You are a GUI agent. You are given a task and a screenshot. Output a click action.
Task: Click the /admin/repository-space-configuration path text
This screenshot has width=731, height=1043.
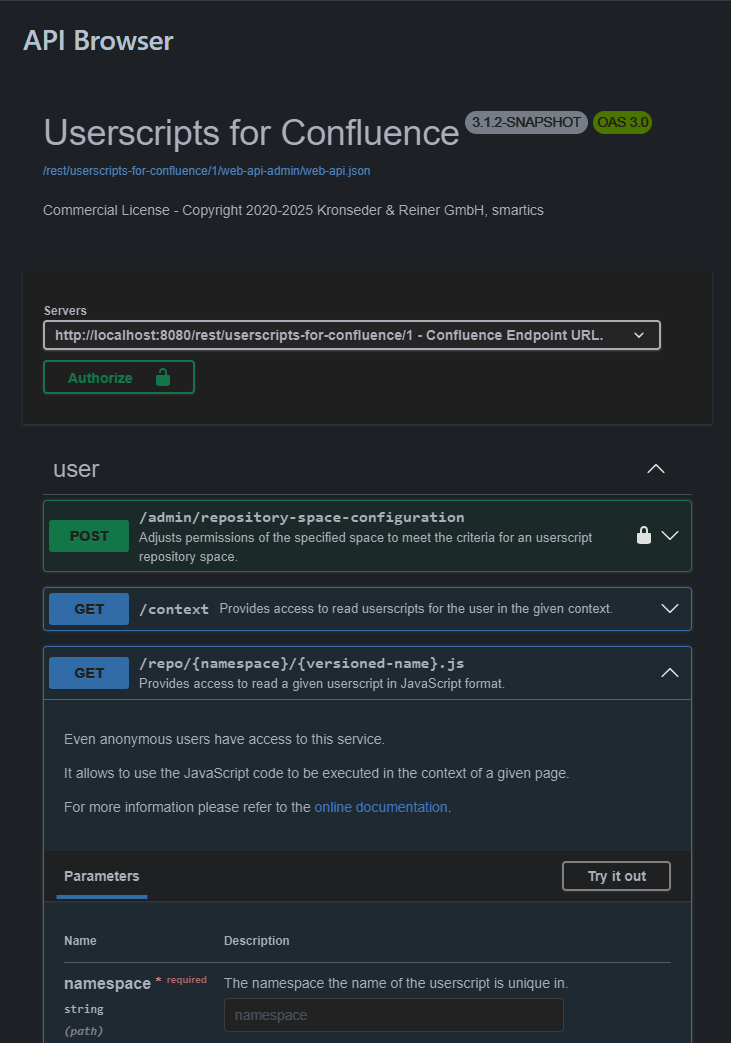[x=301, y=517]
